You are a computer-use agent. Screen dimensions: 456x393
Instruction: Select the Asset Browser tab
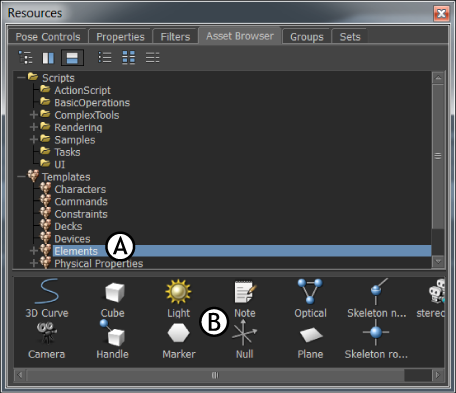coord(240,36)
